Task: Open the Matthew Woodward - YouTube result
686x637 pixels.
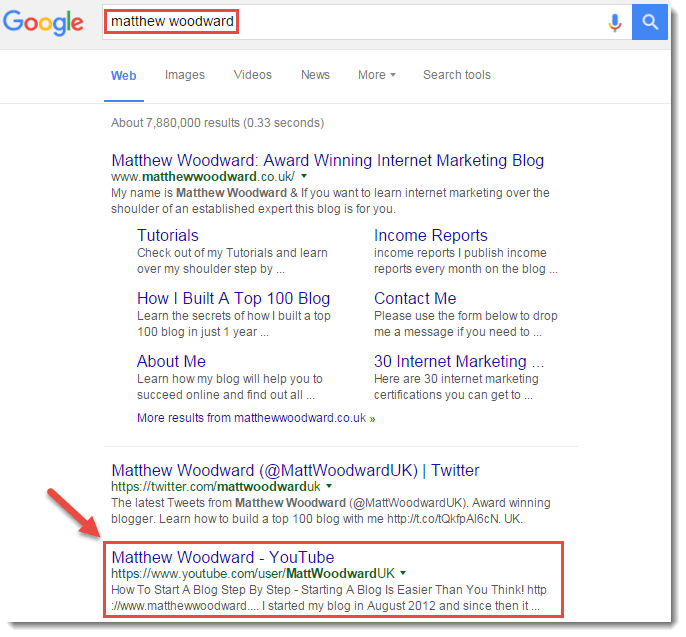Action: pos(223,557)
